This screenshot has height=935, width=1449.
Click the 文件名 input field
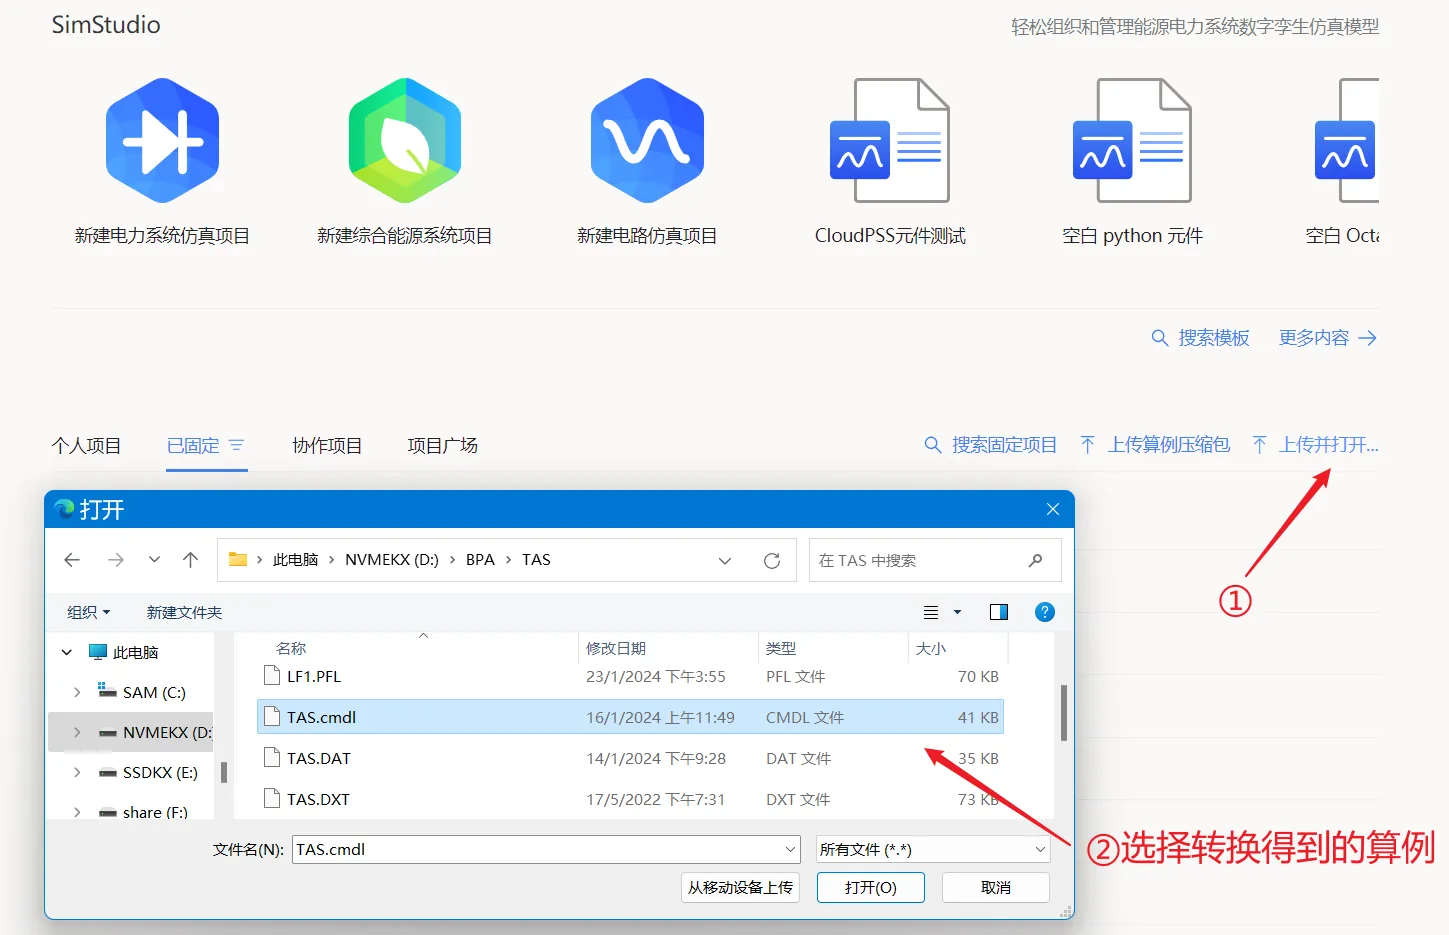(x=546, y=850)
